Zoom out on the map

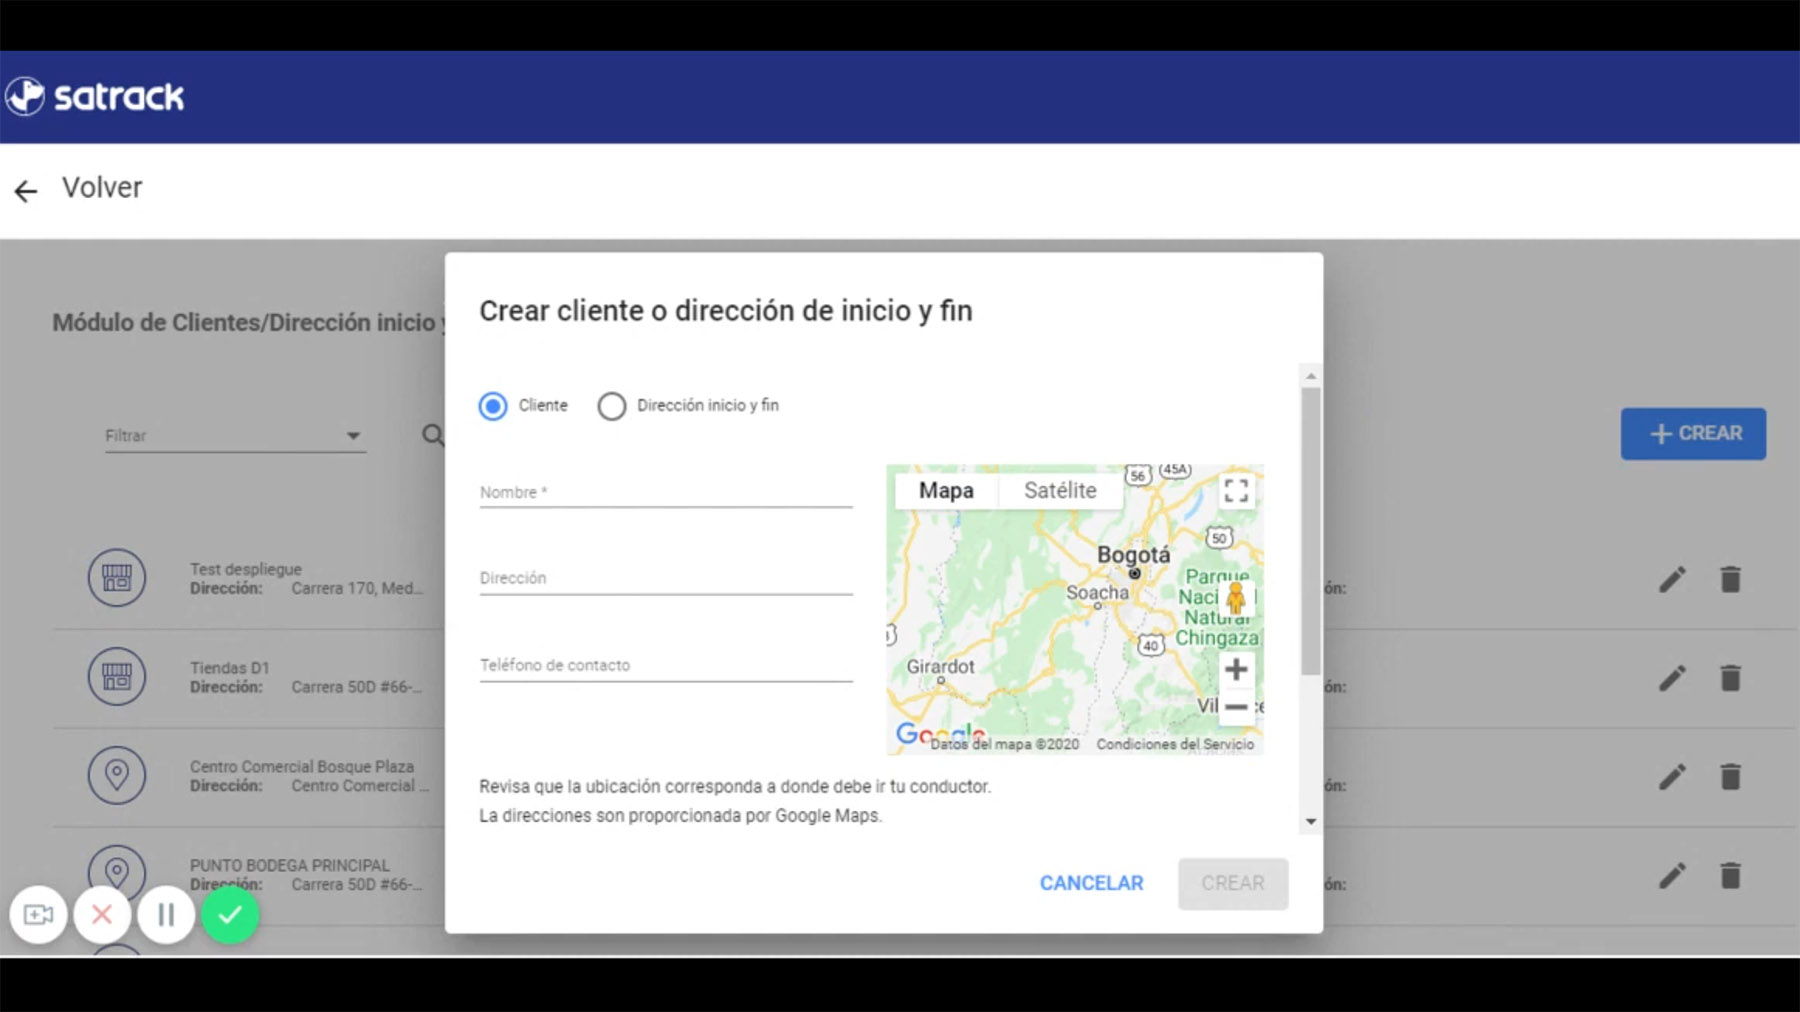[x=1236, y=706]
